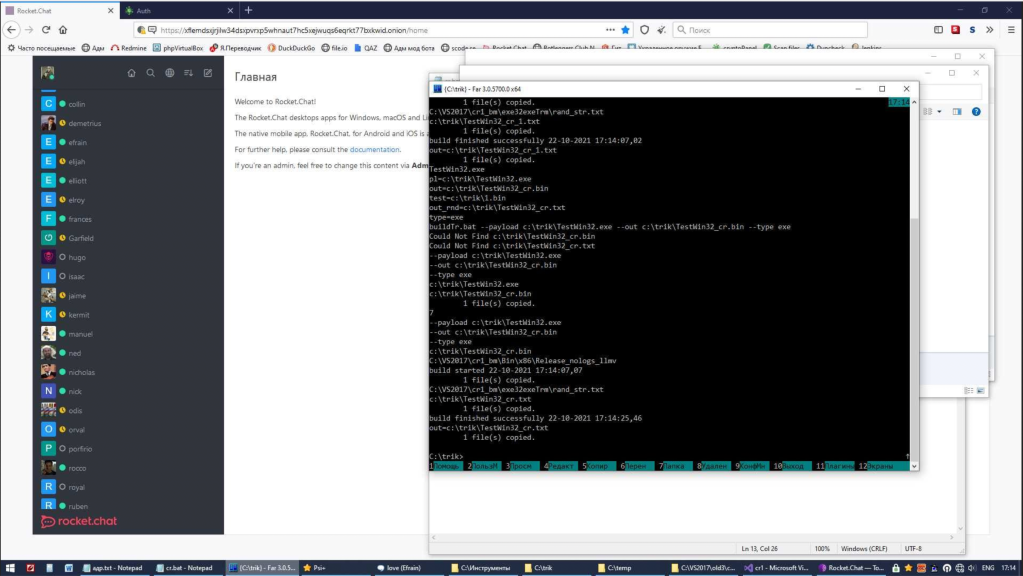The height and width of the screenshot is (576, 1023).
Task: Bookmark this page with the star icon
Action: [x=626, y=29]
